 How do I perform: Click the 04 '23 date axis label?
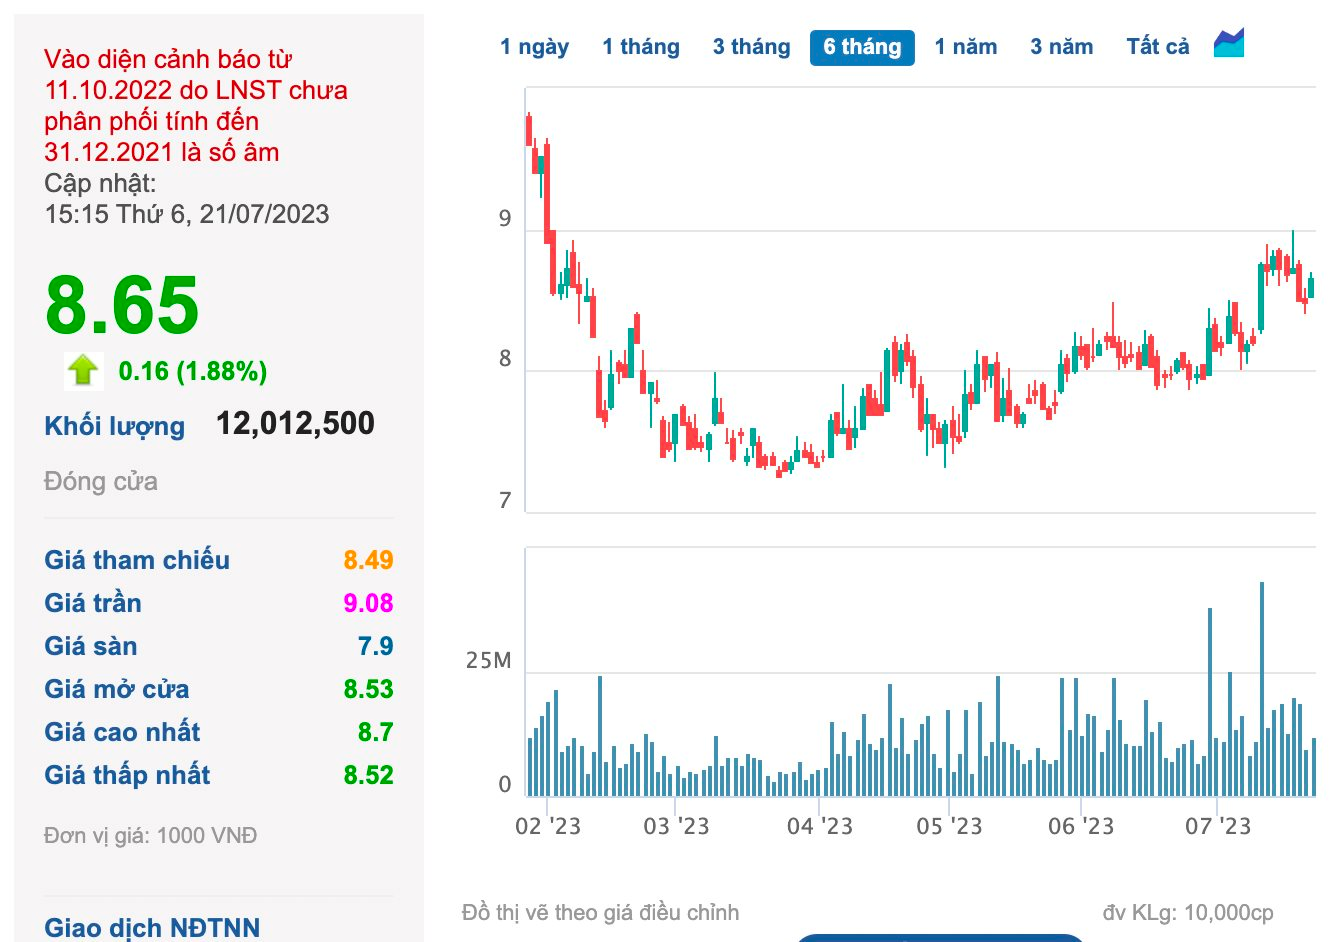[x=820, y=826]
